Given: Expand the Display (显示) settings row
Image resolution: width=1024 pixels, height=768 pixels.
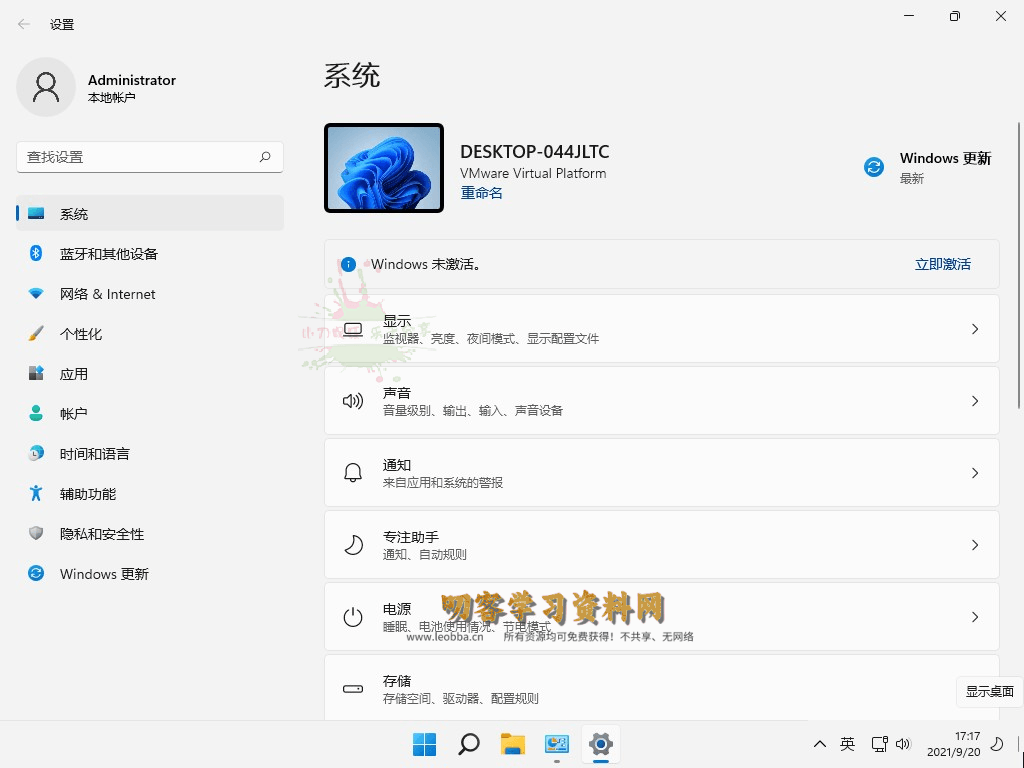Looking at the screenshot, I should tap(661, 329).
